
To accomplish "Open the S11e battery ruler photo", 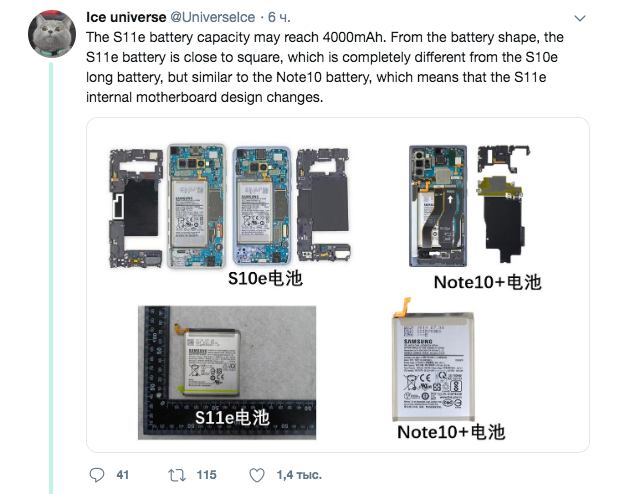I will 227,372.
